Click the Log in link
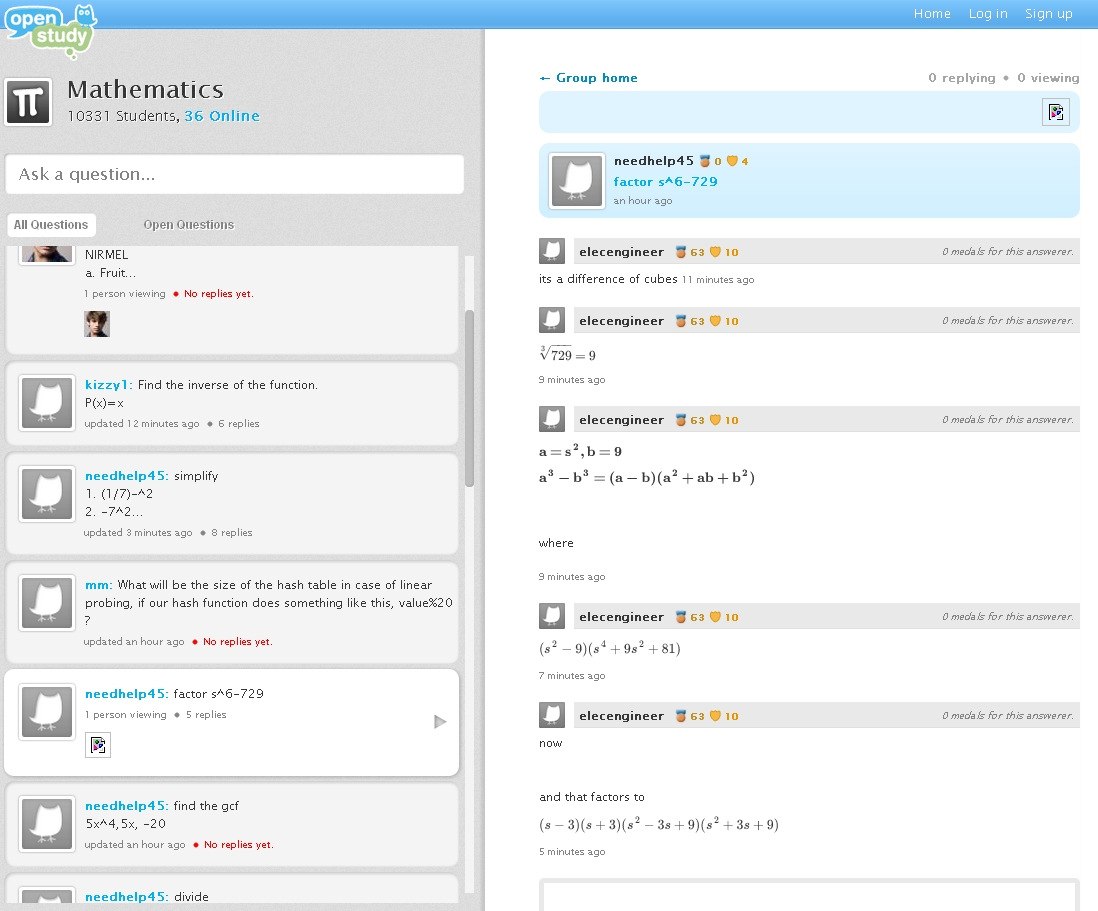 pos(988,13)
